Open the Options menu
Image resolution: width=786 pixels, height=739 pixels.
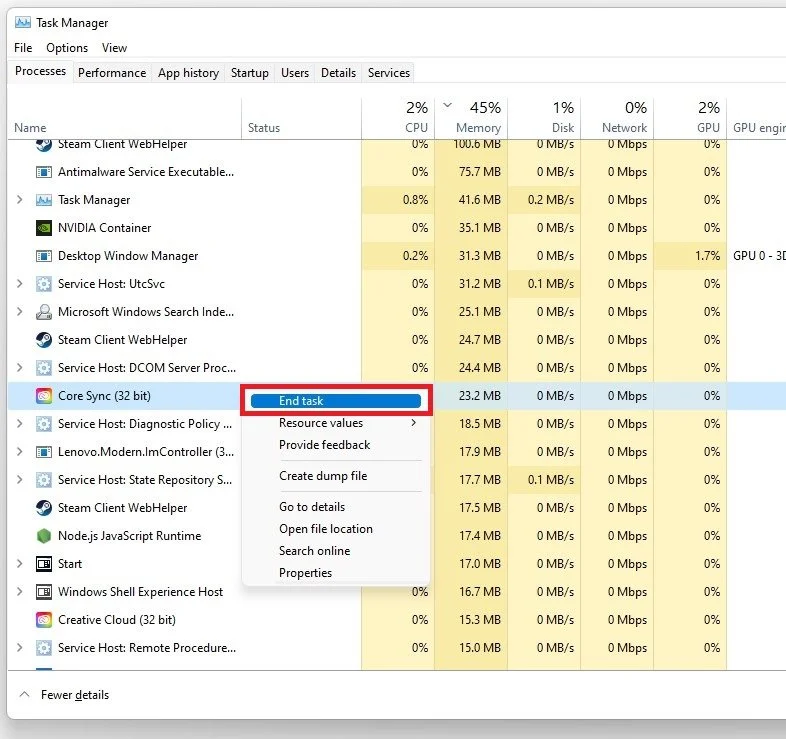click(x=67, y=48)
